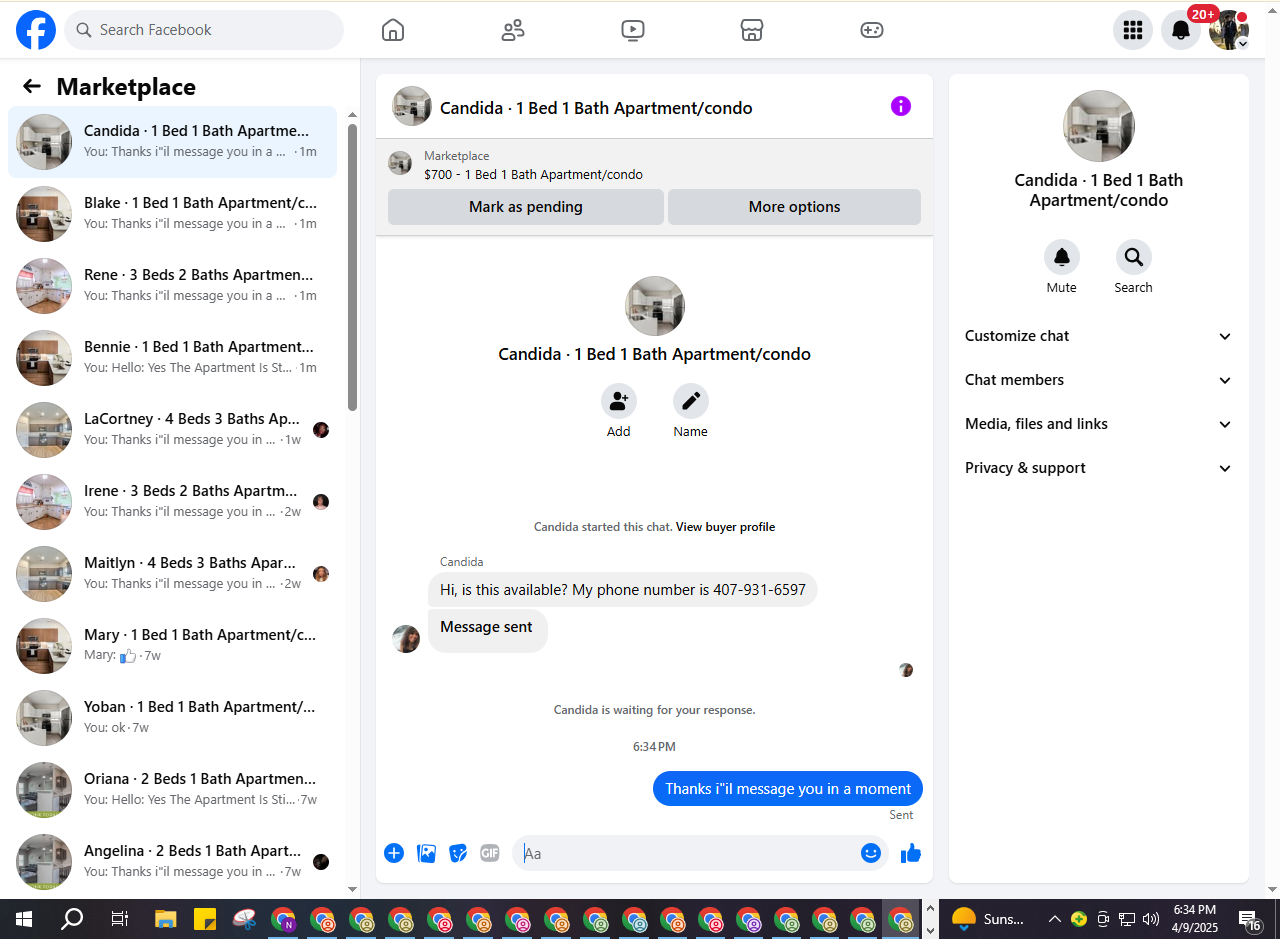Viewport: 1280px width, 939px height.
Task: Click the Search magnifier in chat details
Action: 1134,257
